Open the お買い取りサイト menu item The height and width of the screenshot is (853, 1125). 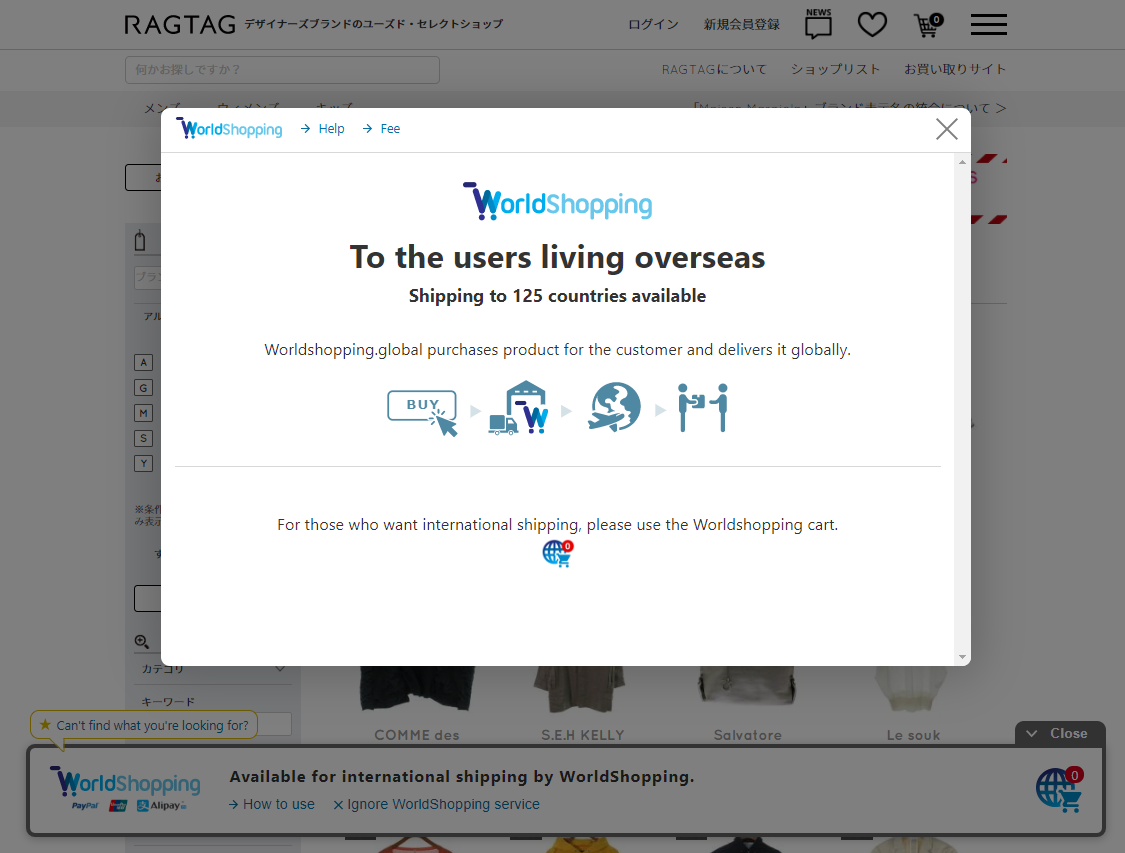click(954, 70)
